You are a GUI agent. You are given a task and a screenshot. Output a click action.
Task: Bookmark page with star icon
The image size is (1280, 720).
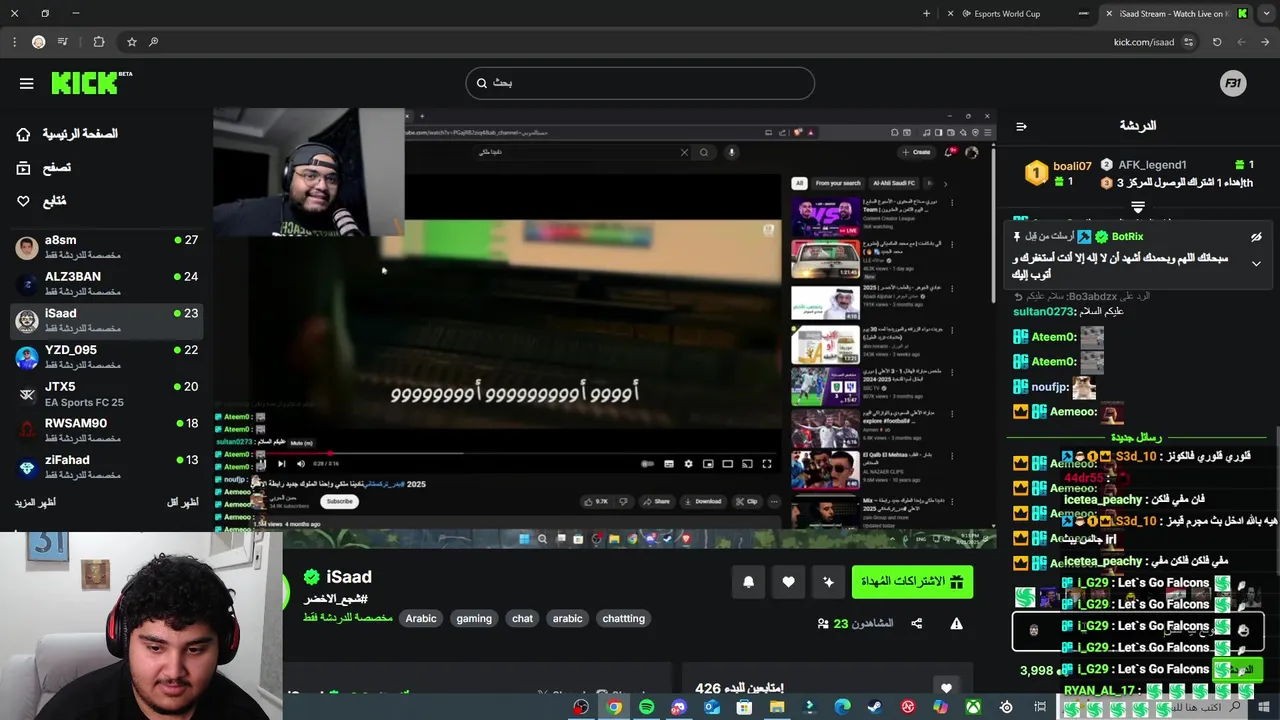point(131,42)
